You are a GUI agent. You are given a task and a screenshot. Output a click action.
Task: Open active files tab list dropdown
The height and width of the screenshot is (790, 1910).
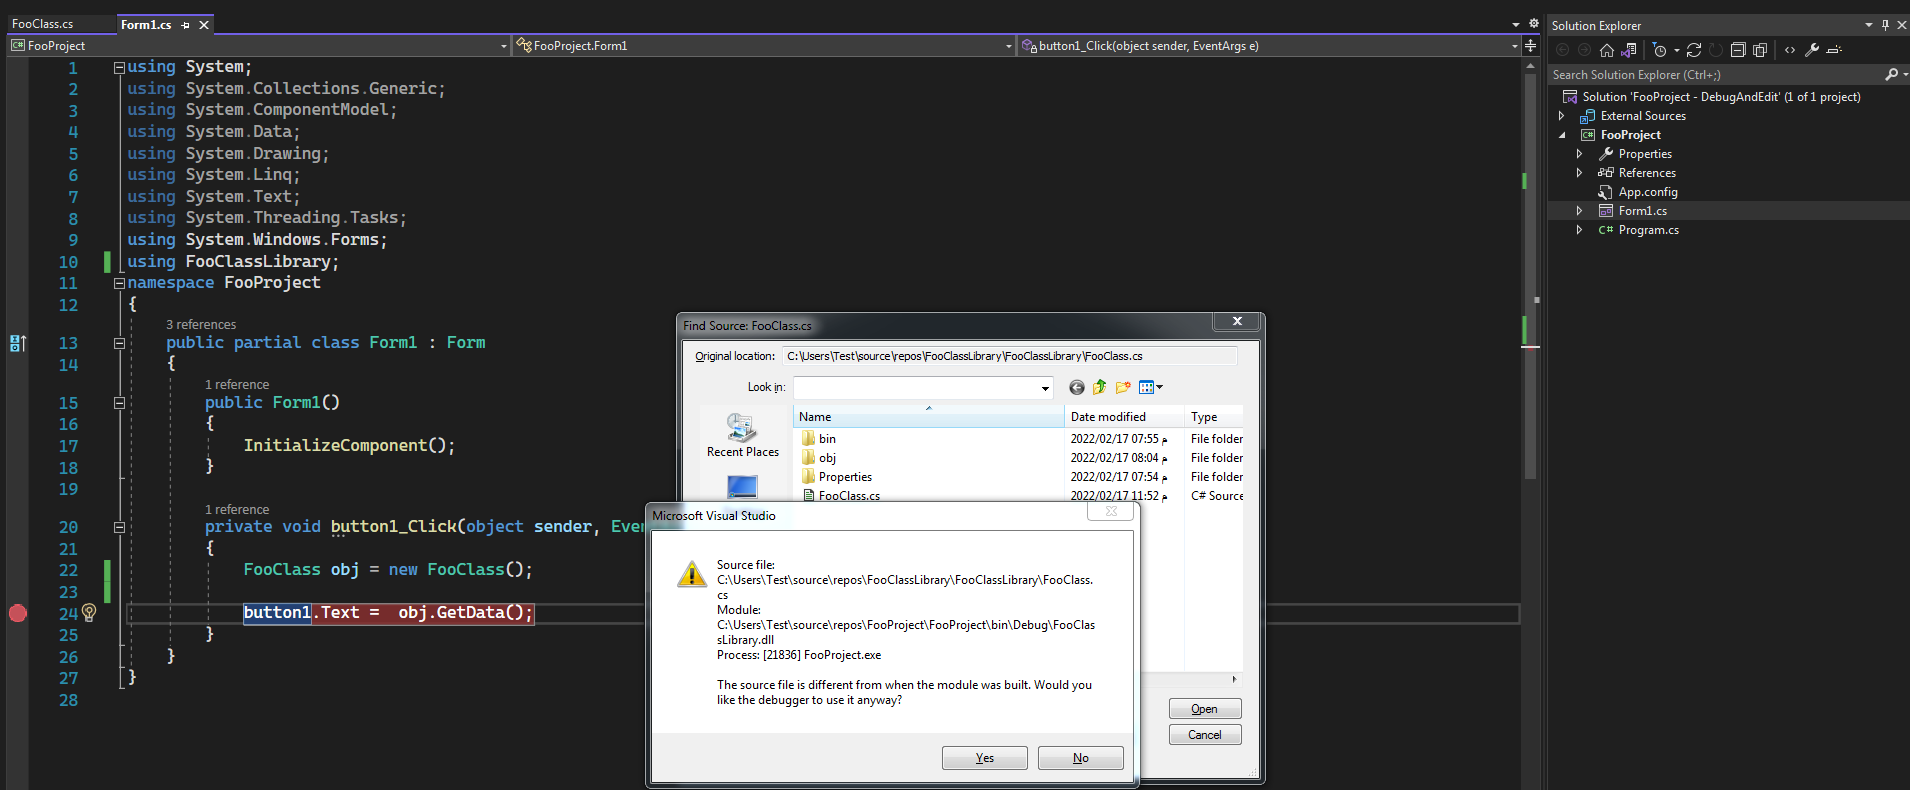click(x=1516, y=24)
